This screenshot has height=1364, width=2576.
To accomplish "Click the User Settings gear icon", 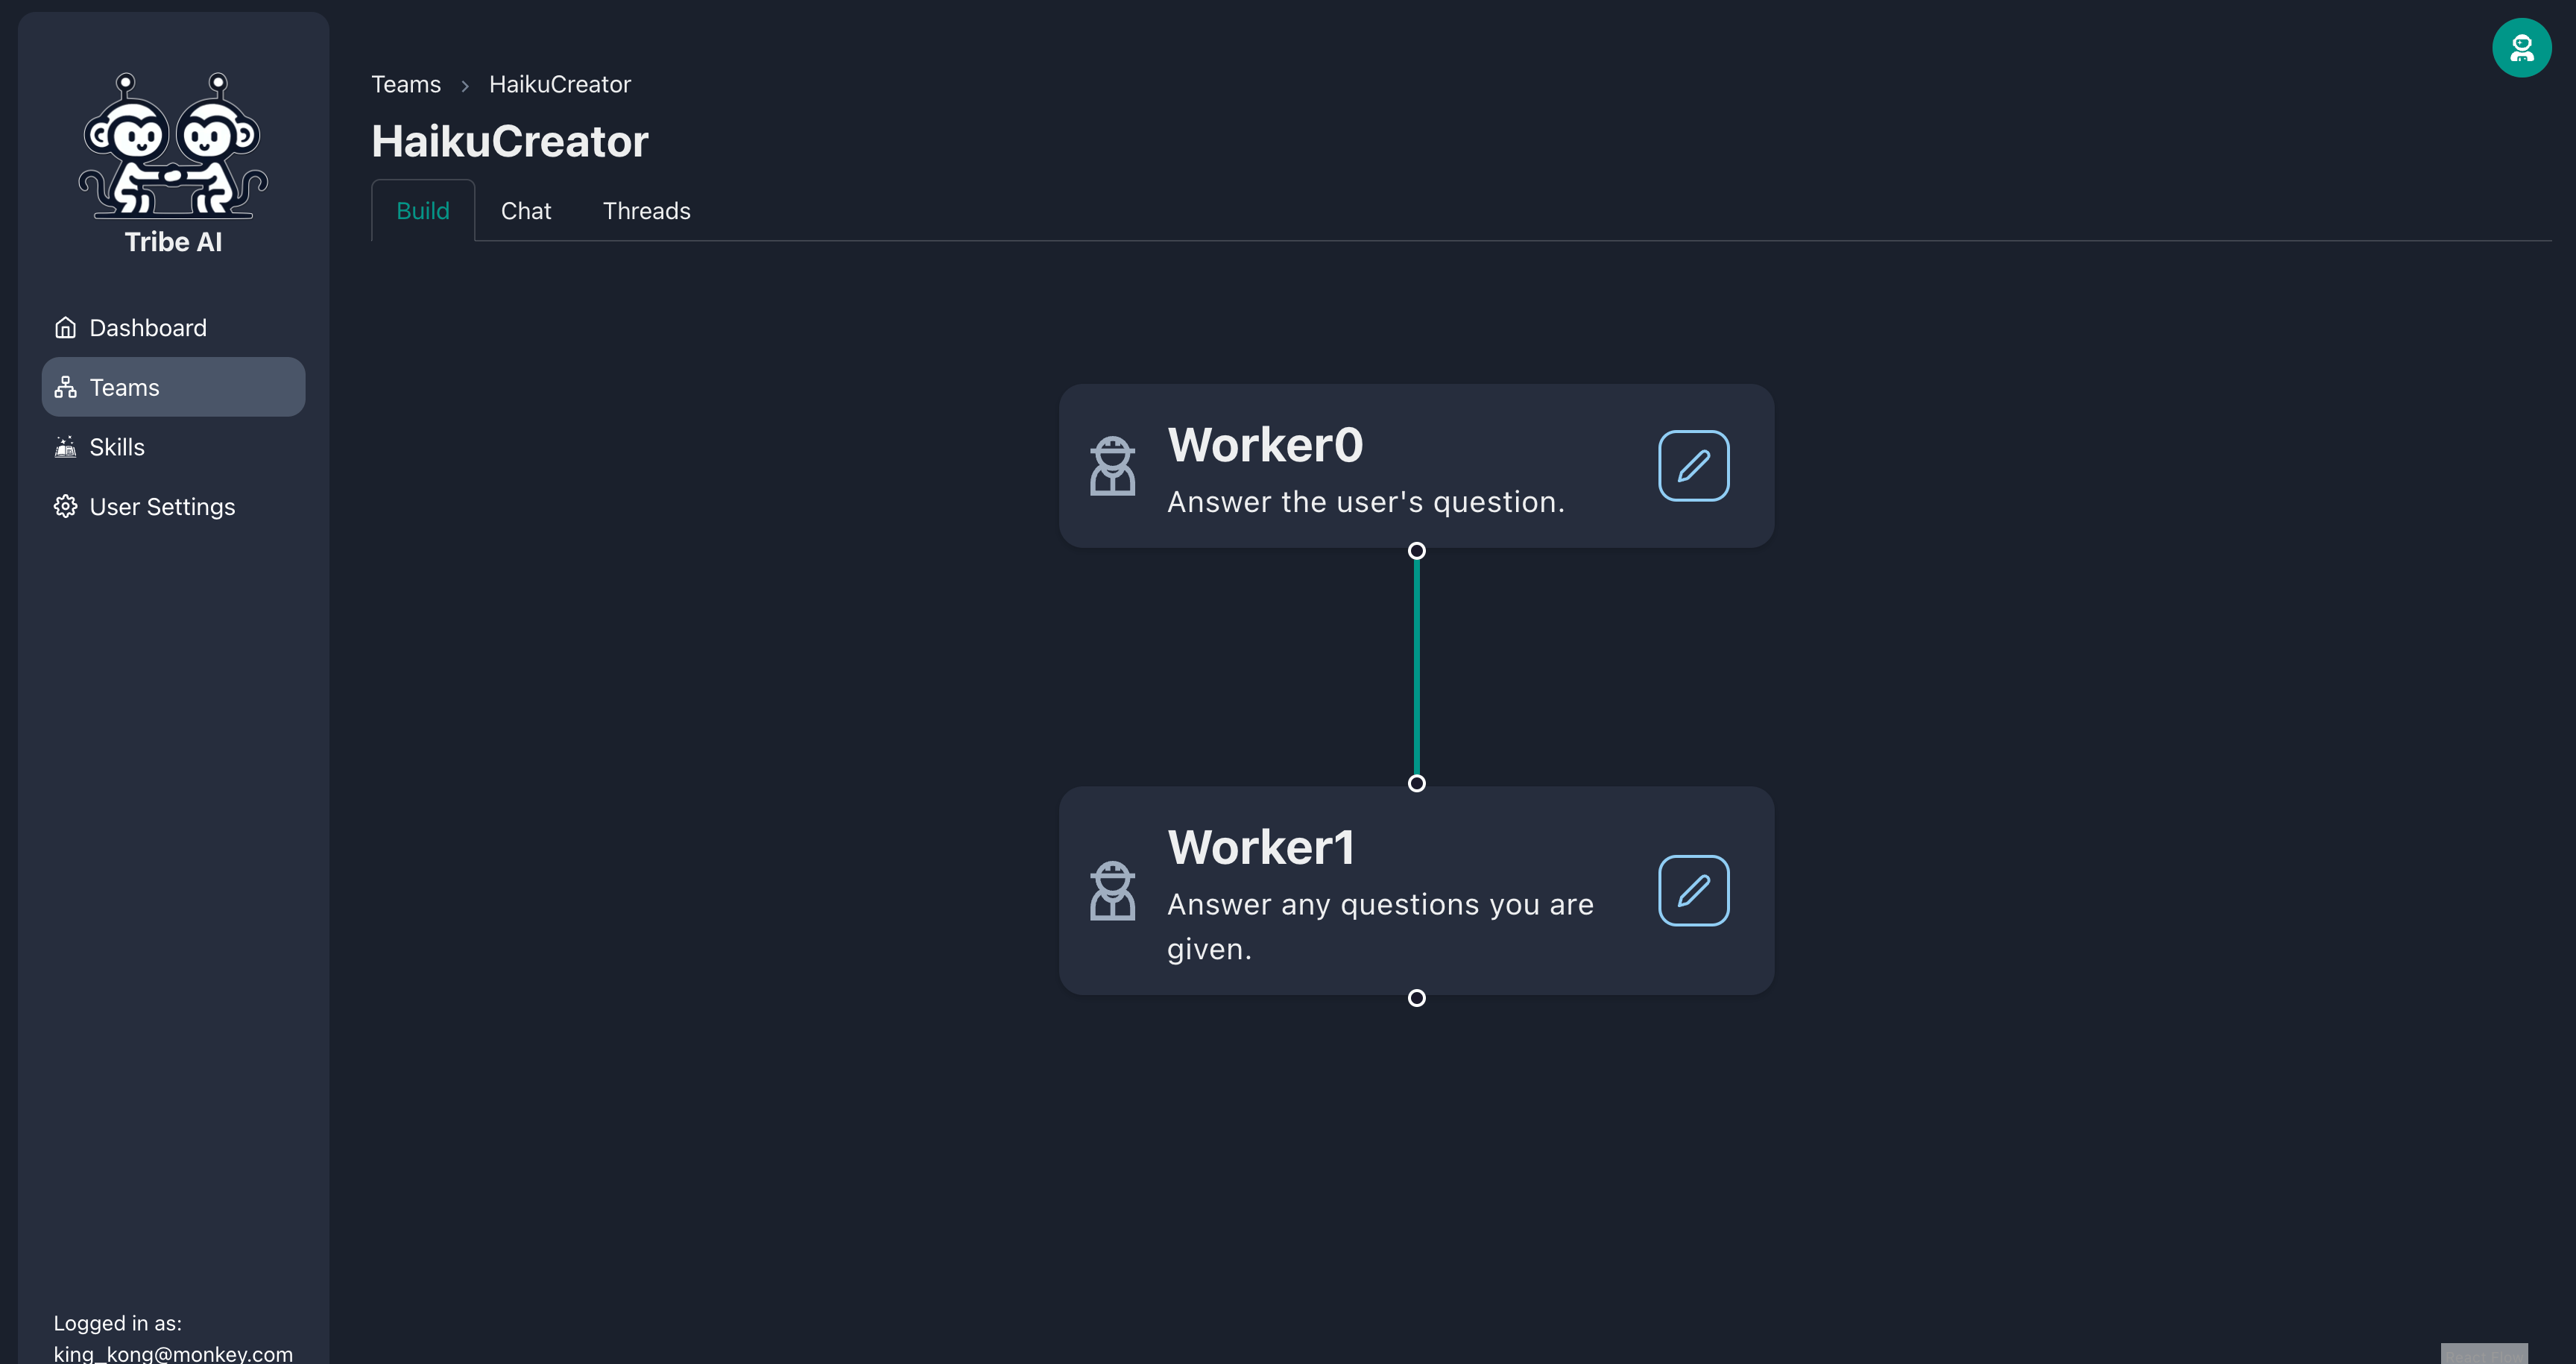I will pyautogui.click(x=66, y=507).
